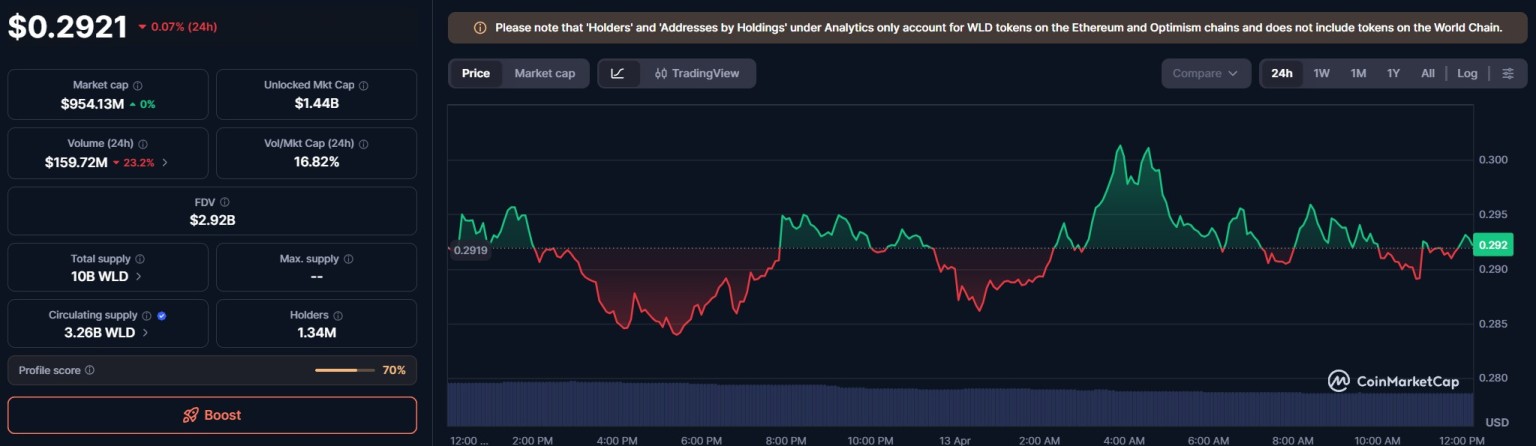Click the Profile score info icon
This screenshot has height=446, width=1536.
[90, 371]
